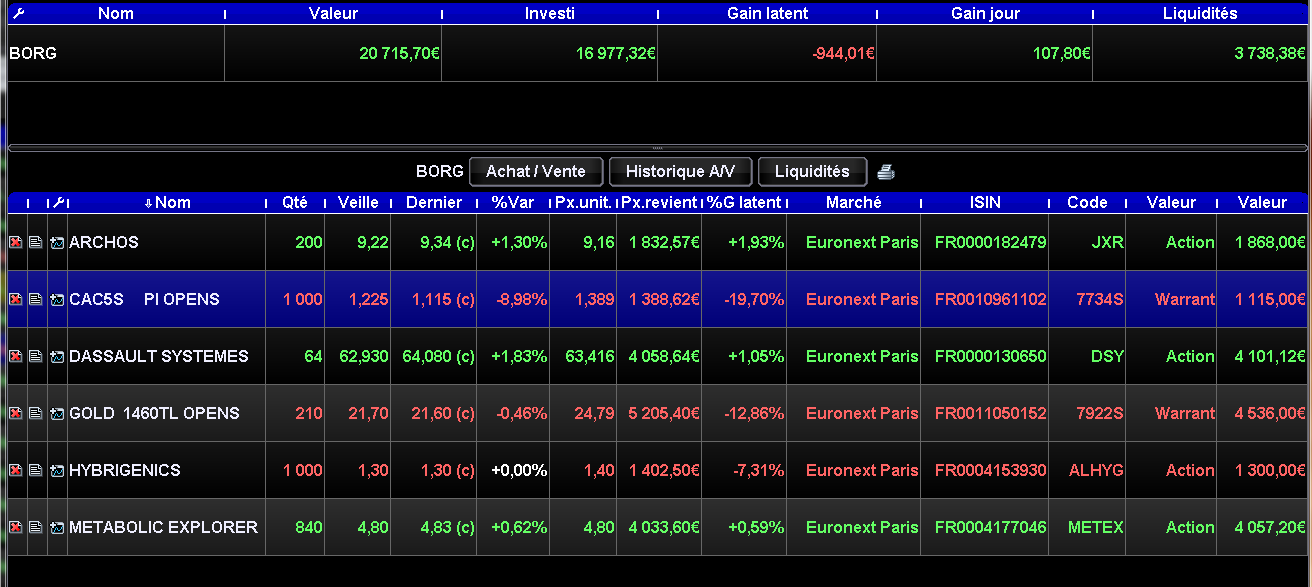Open chart icon on METABOLIC EXPLORER row
Screen dimensions: 1312x587
[x=57, y=528]
